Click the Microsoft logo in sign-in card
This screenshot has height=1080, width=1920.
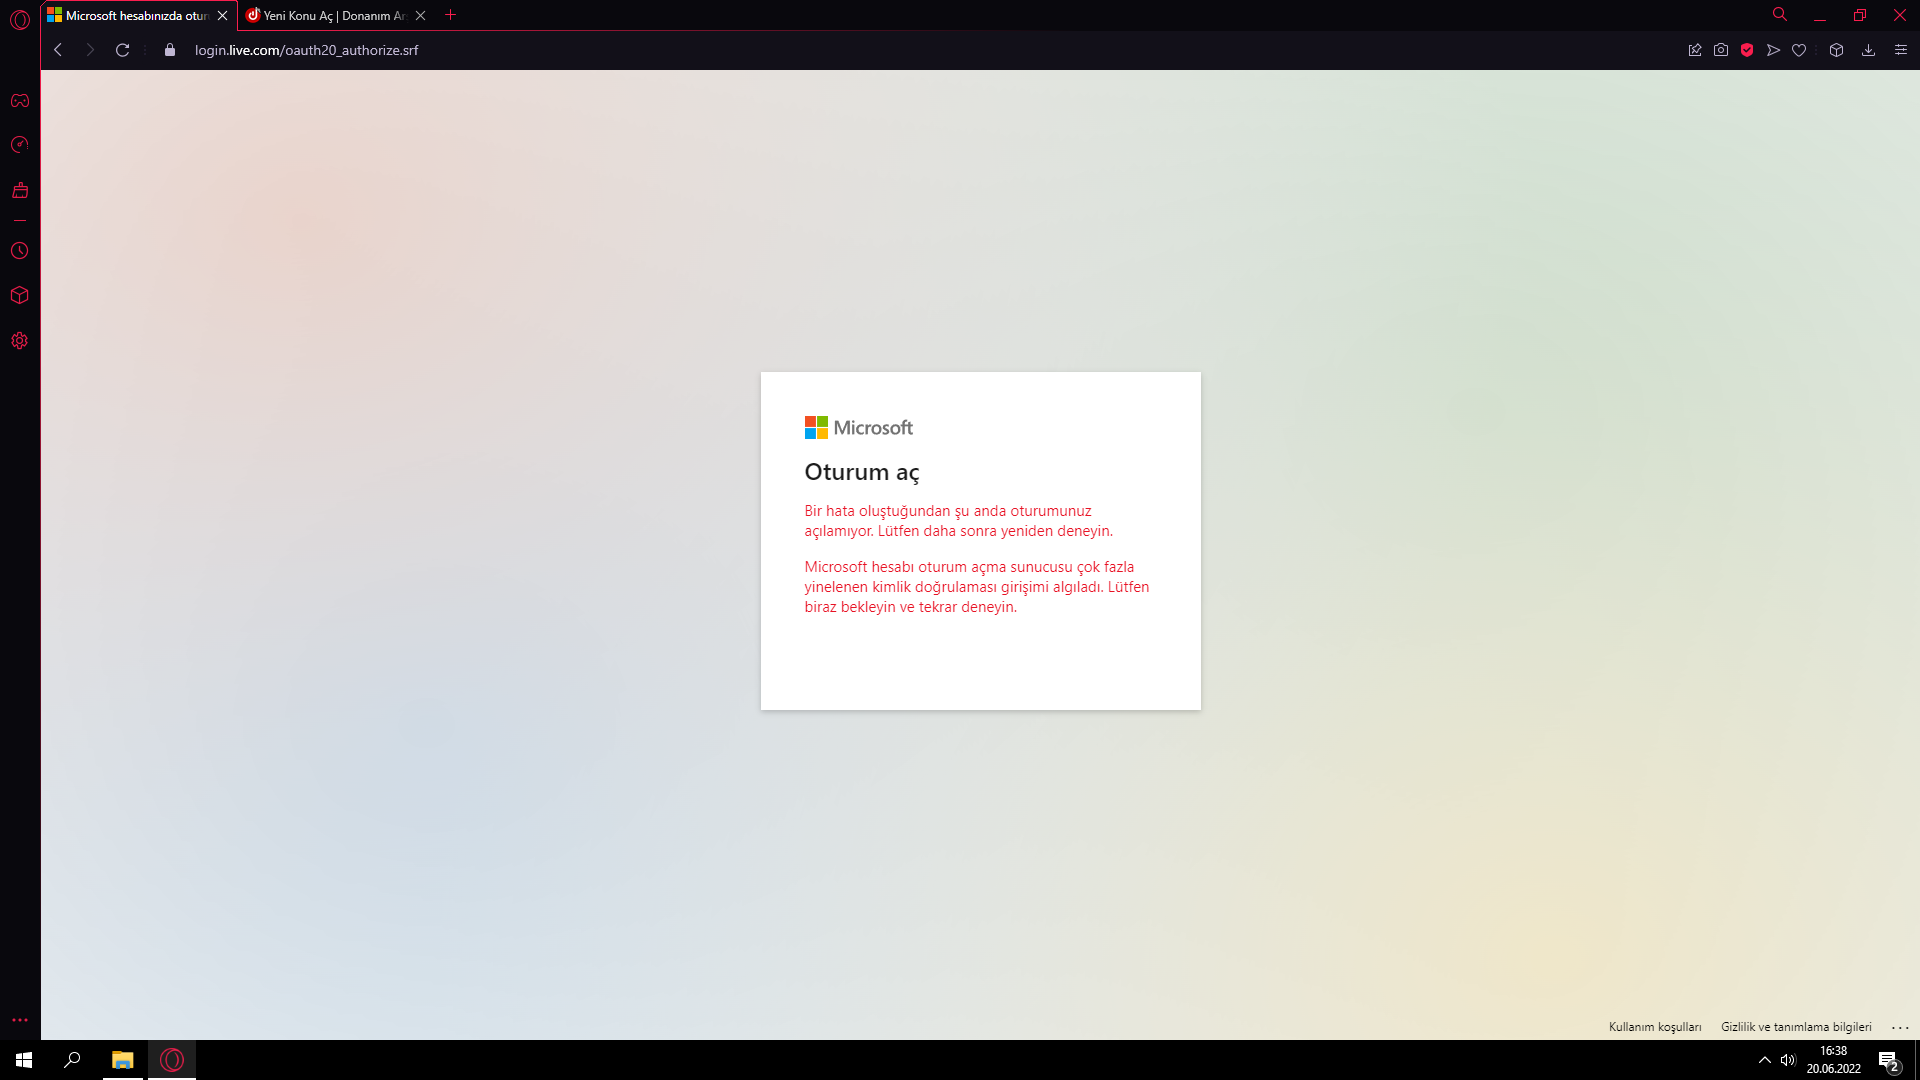point(859,428)
